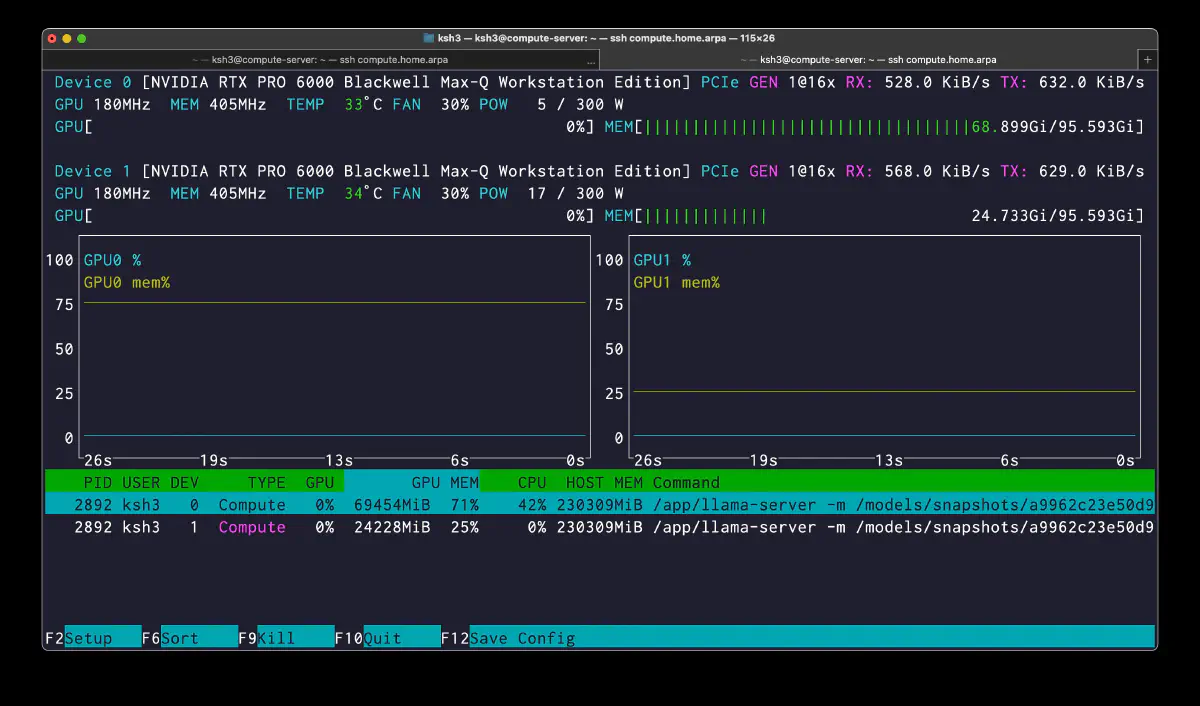This screenshot has width=1200, height=706.
Task: Click the "71%" memory percentage cell
Action: pyautogui.click(x=464, y=505)
